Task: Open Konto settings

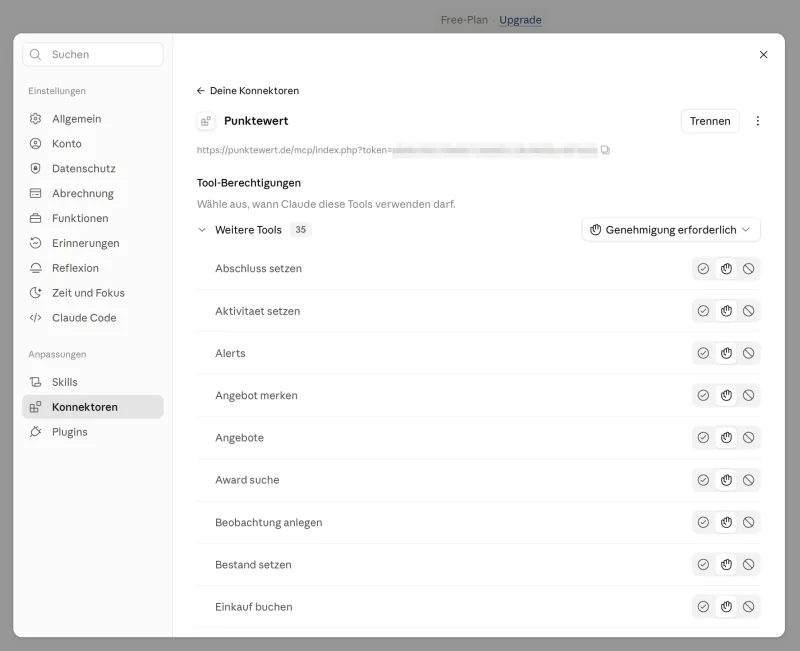Action: click(93, 144)
